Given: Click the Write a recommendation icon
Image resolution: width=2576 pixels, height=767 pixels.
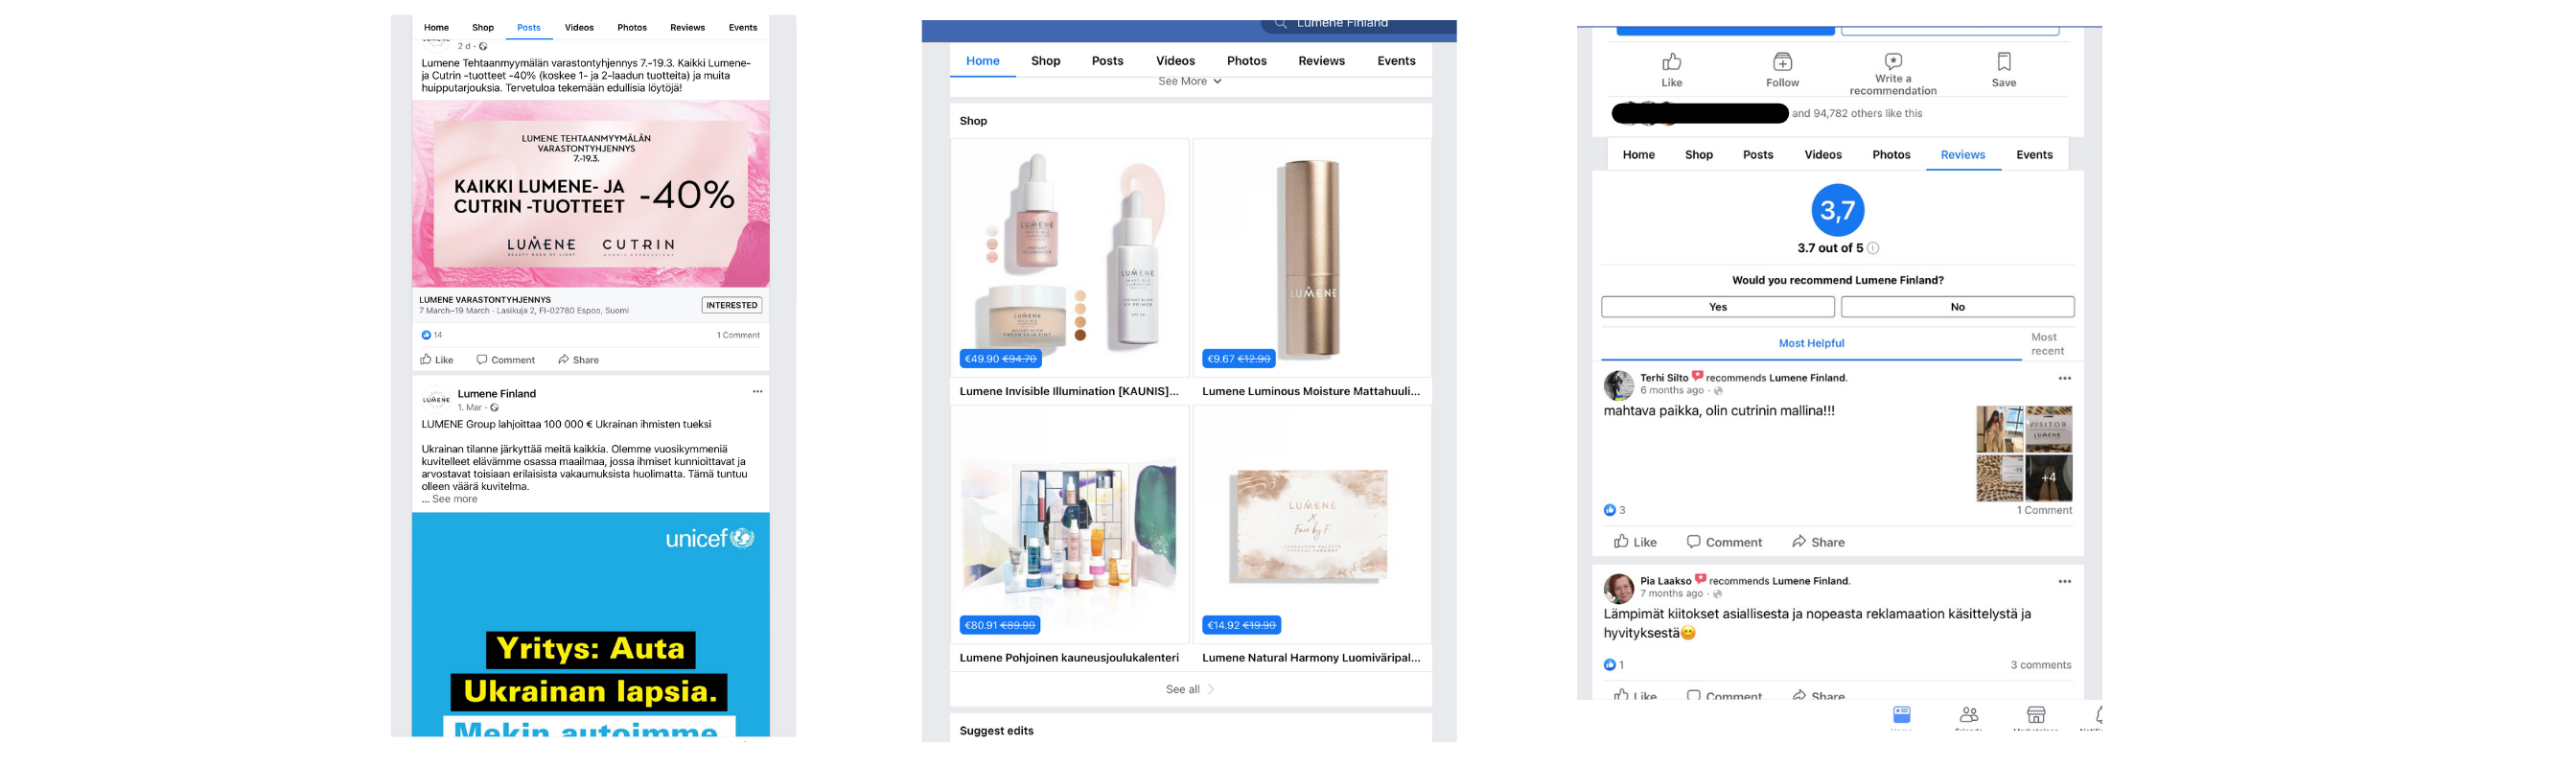Looking at the screenshot, I should click(x=1892, y=62).
